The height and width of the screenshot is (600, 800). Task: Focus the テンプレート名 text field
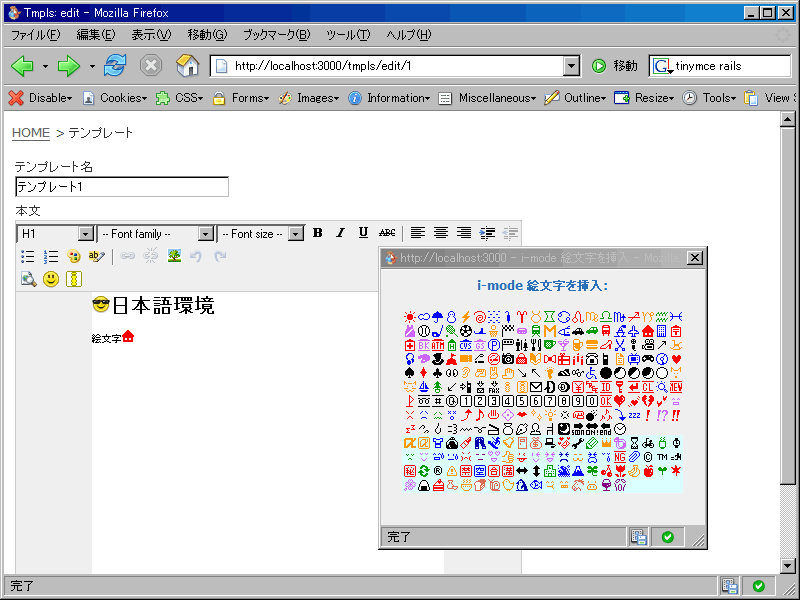pos(122,187)
